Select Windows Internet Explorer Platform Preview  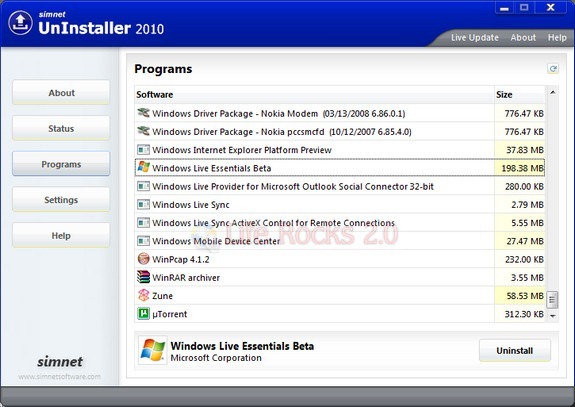click(x=340, y=150)
